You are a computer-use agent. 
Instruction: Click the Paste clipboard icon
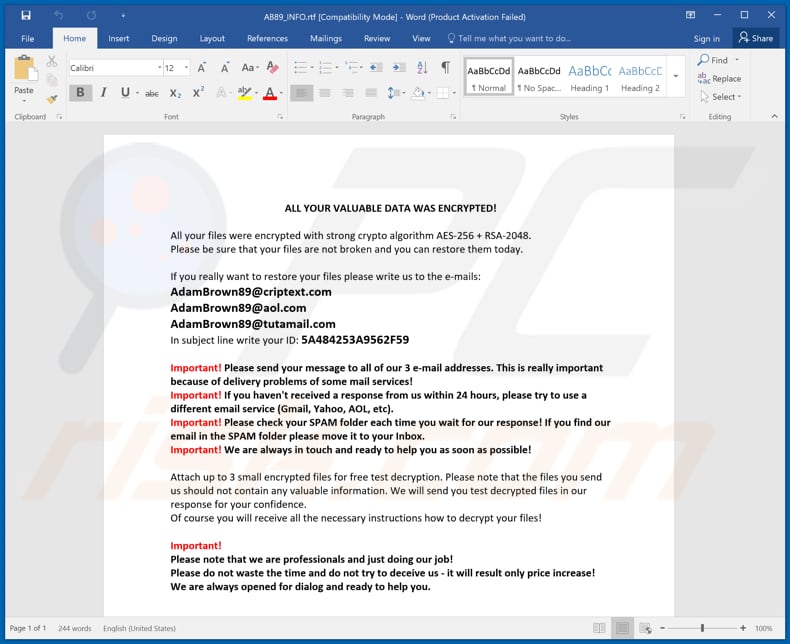[x=24, y=69]
